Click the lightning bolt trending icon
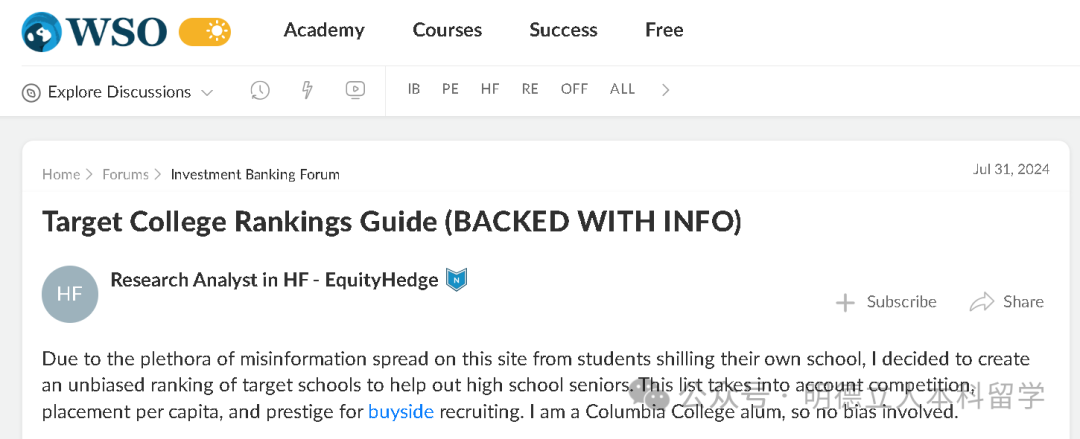The image size is (1080, 439). pos(308,90)
